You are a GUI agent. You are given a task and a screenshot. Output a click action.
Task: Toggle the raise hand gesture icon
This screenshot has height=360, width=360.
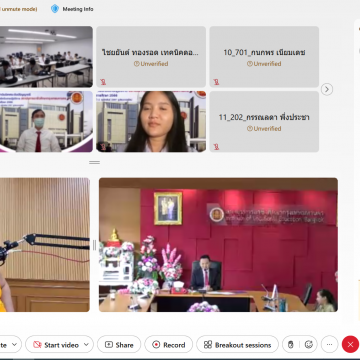click(x=291, y=345)
